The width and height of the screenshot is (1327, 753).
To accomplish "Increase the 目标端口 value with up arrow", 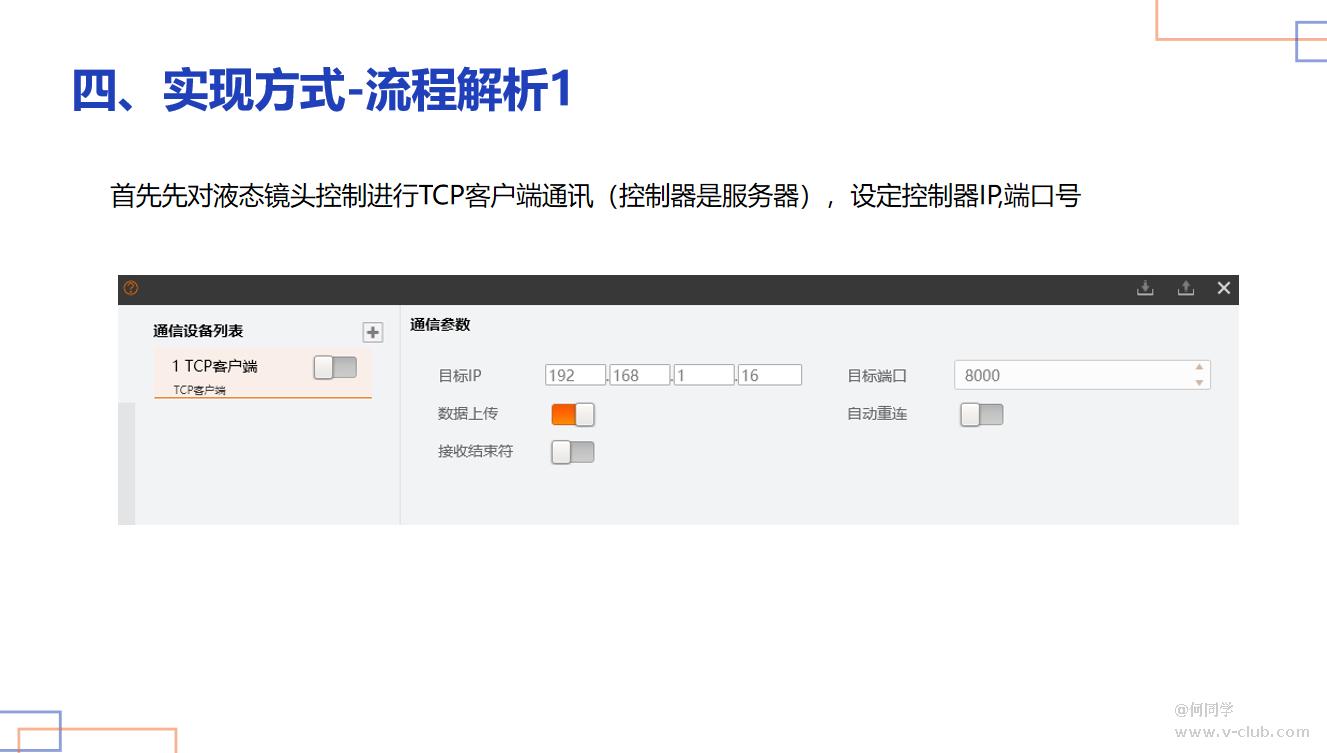I will pos(1199,368).
